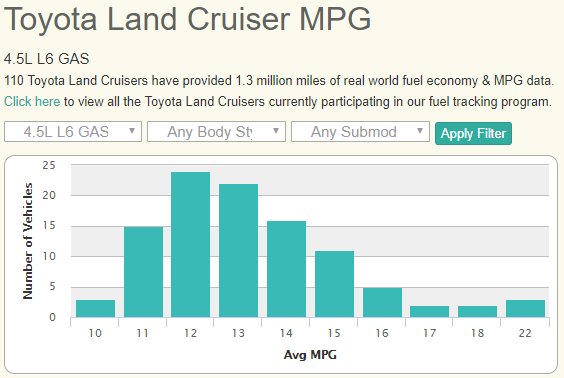The width and height of the screenshot is (564, 378).
Task: Select the bar for 16 MPG
Action: (382, 302)
